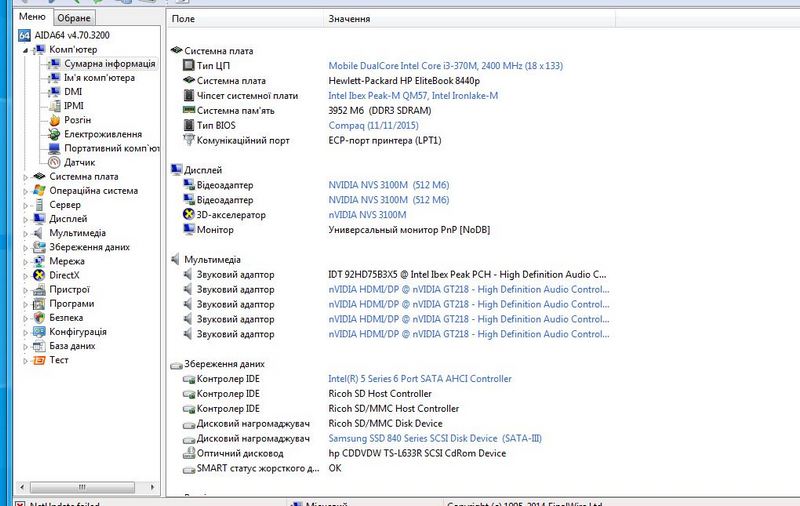Expand the Системна плата tree node

tap(27, 177)
